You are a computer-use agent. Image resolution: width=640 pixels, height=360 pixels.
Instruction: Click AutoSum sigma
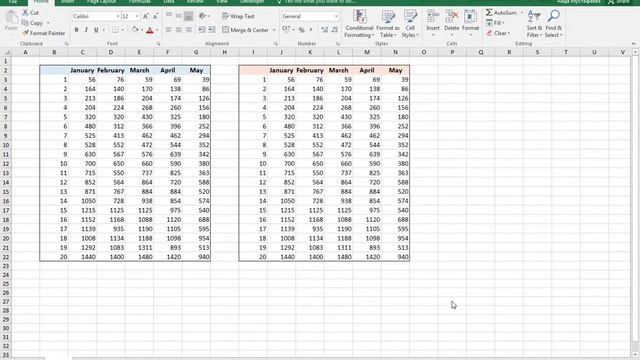point(489,13)
